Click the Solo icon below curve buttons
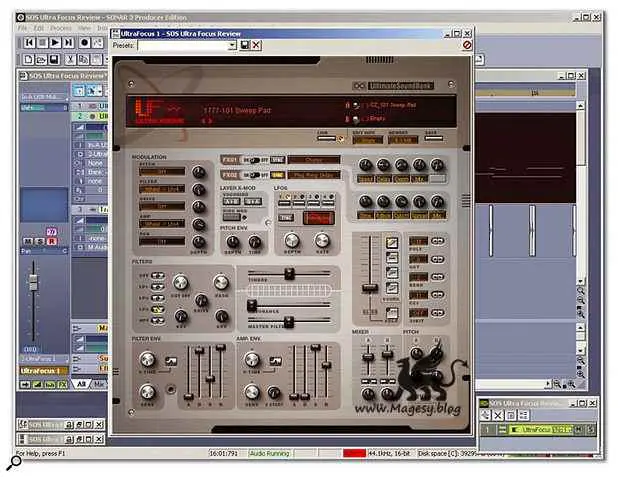The image size is (620, 477). pyautogui.click(x=392, y=313)
